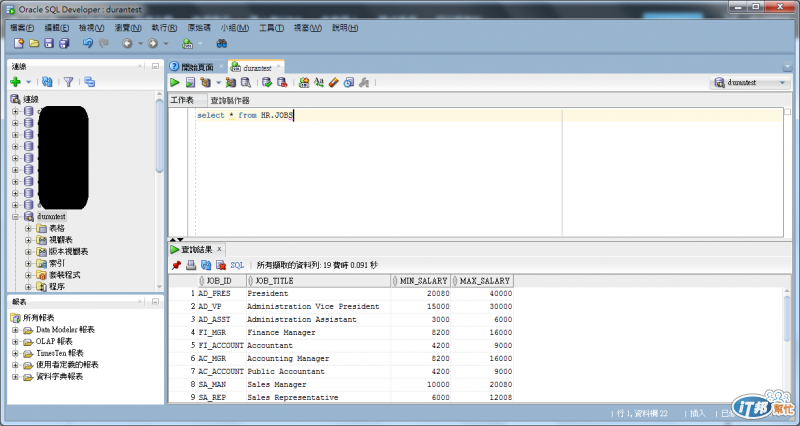Open the Back button history dropdown arrow

pyautogui.click(x=140, y=44)
